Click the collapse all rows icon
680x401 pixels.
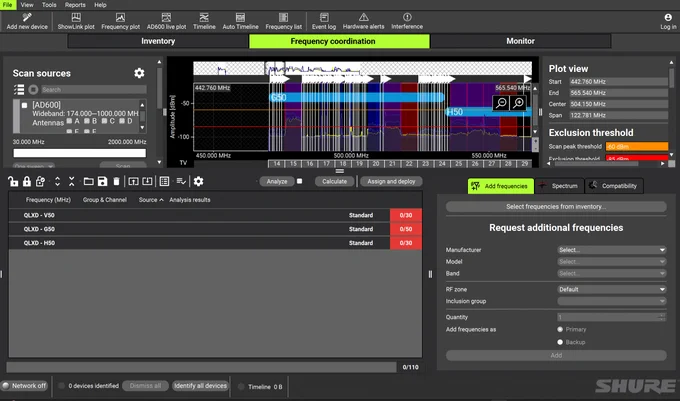tap(72, 181)
